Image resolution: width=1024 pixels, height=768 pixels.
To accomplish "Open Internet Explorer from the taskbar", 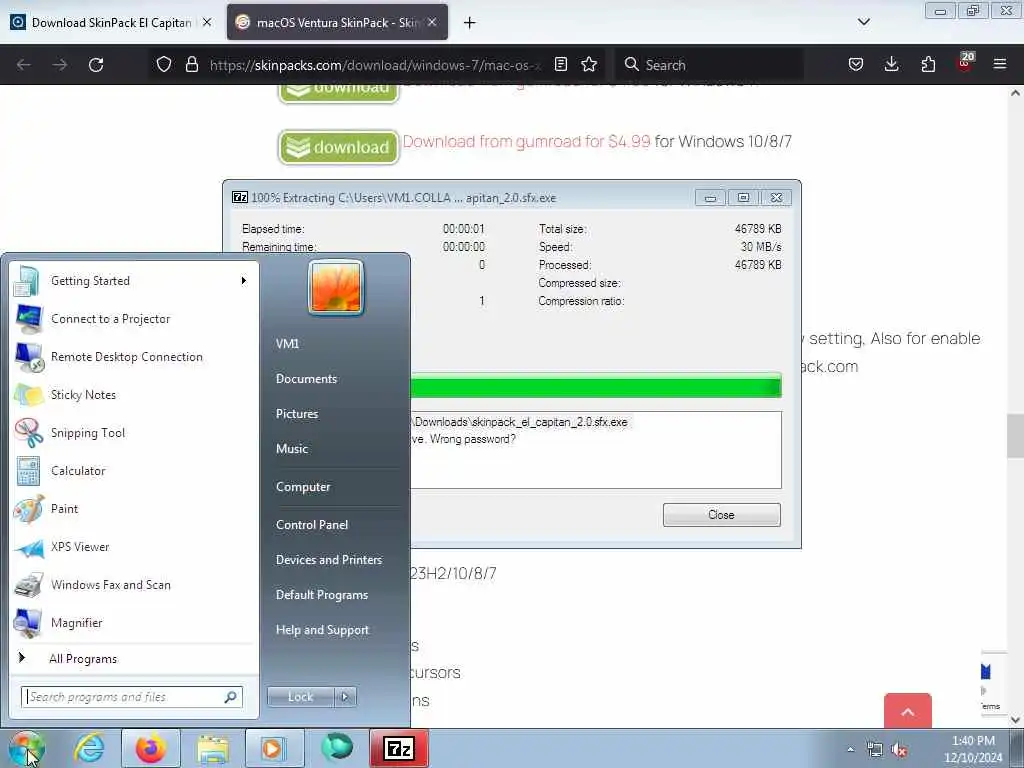I will click(89, 748).
